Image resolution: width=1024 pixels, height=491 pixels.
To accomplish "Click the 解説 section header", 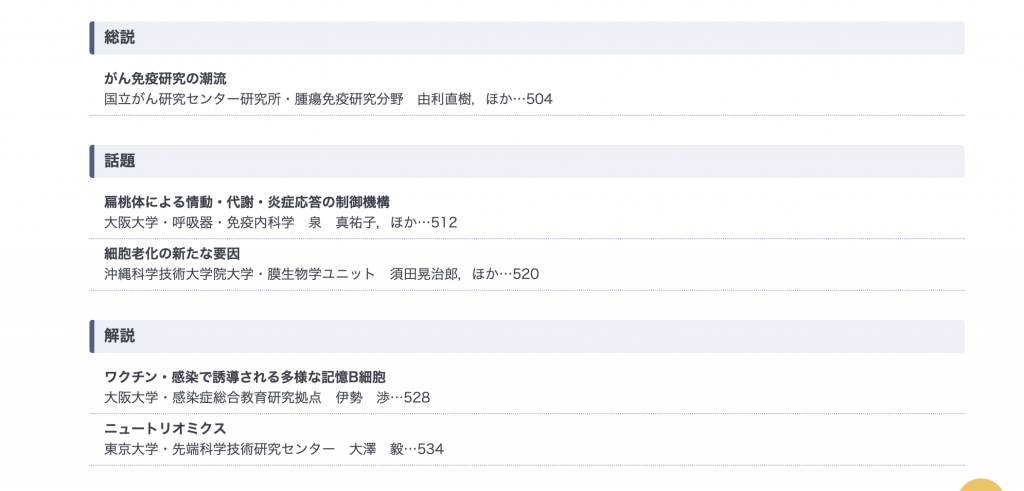I will pos(527,336).
